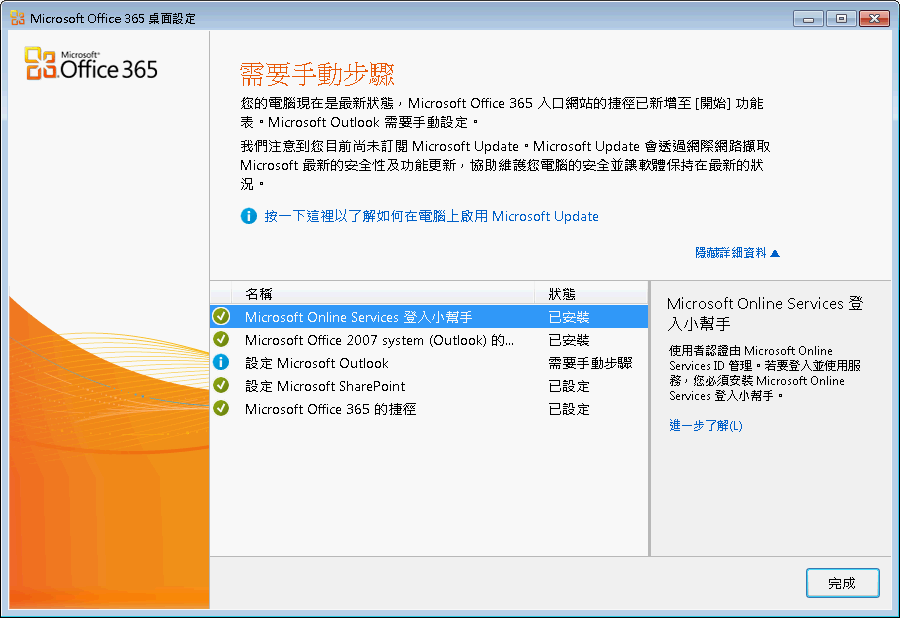
Task: Click 已設定 status of Office 365 的捷徑 row
Action: point(569,409)
